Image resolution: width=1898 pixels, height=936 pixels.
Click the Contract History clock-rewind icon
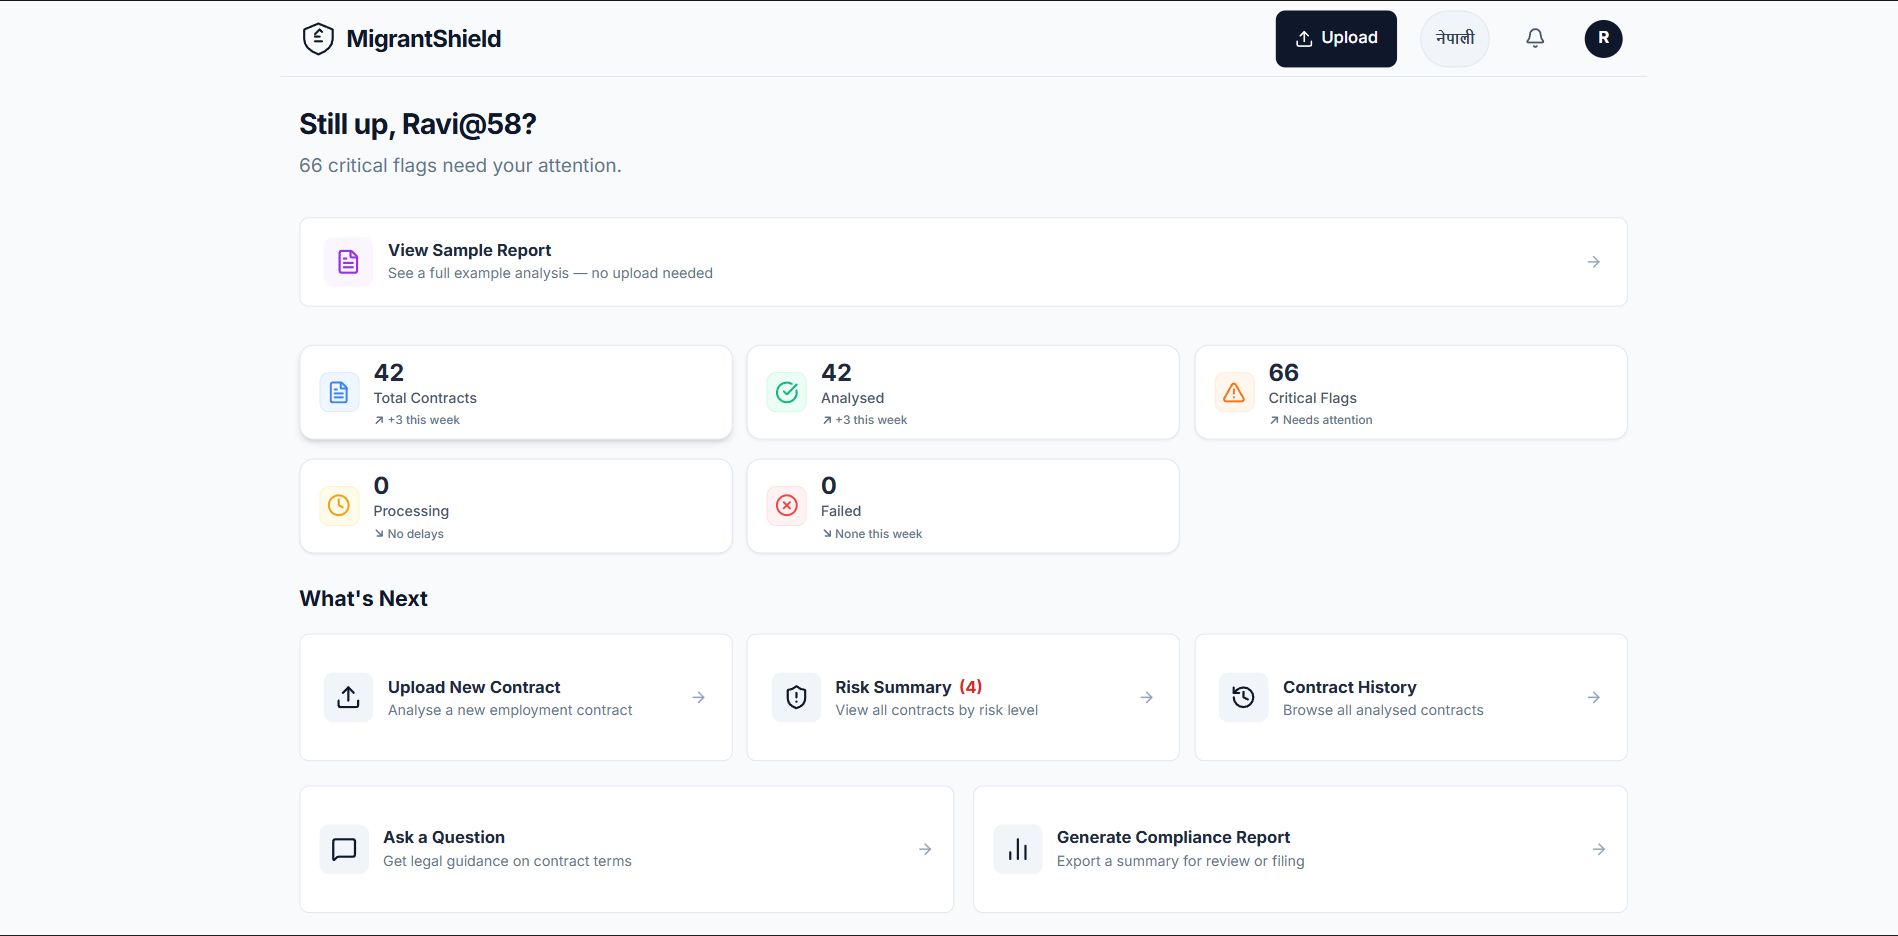click(x=1243, y=697)
